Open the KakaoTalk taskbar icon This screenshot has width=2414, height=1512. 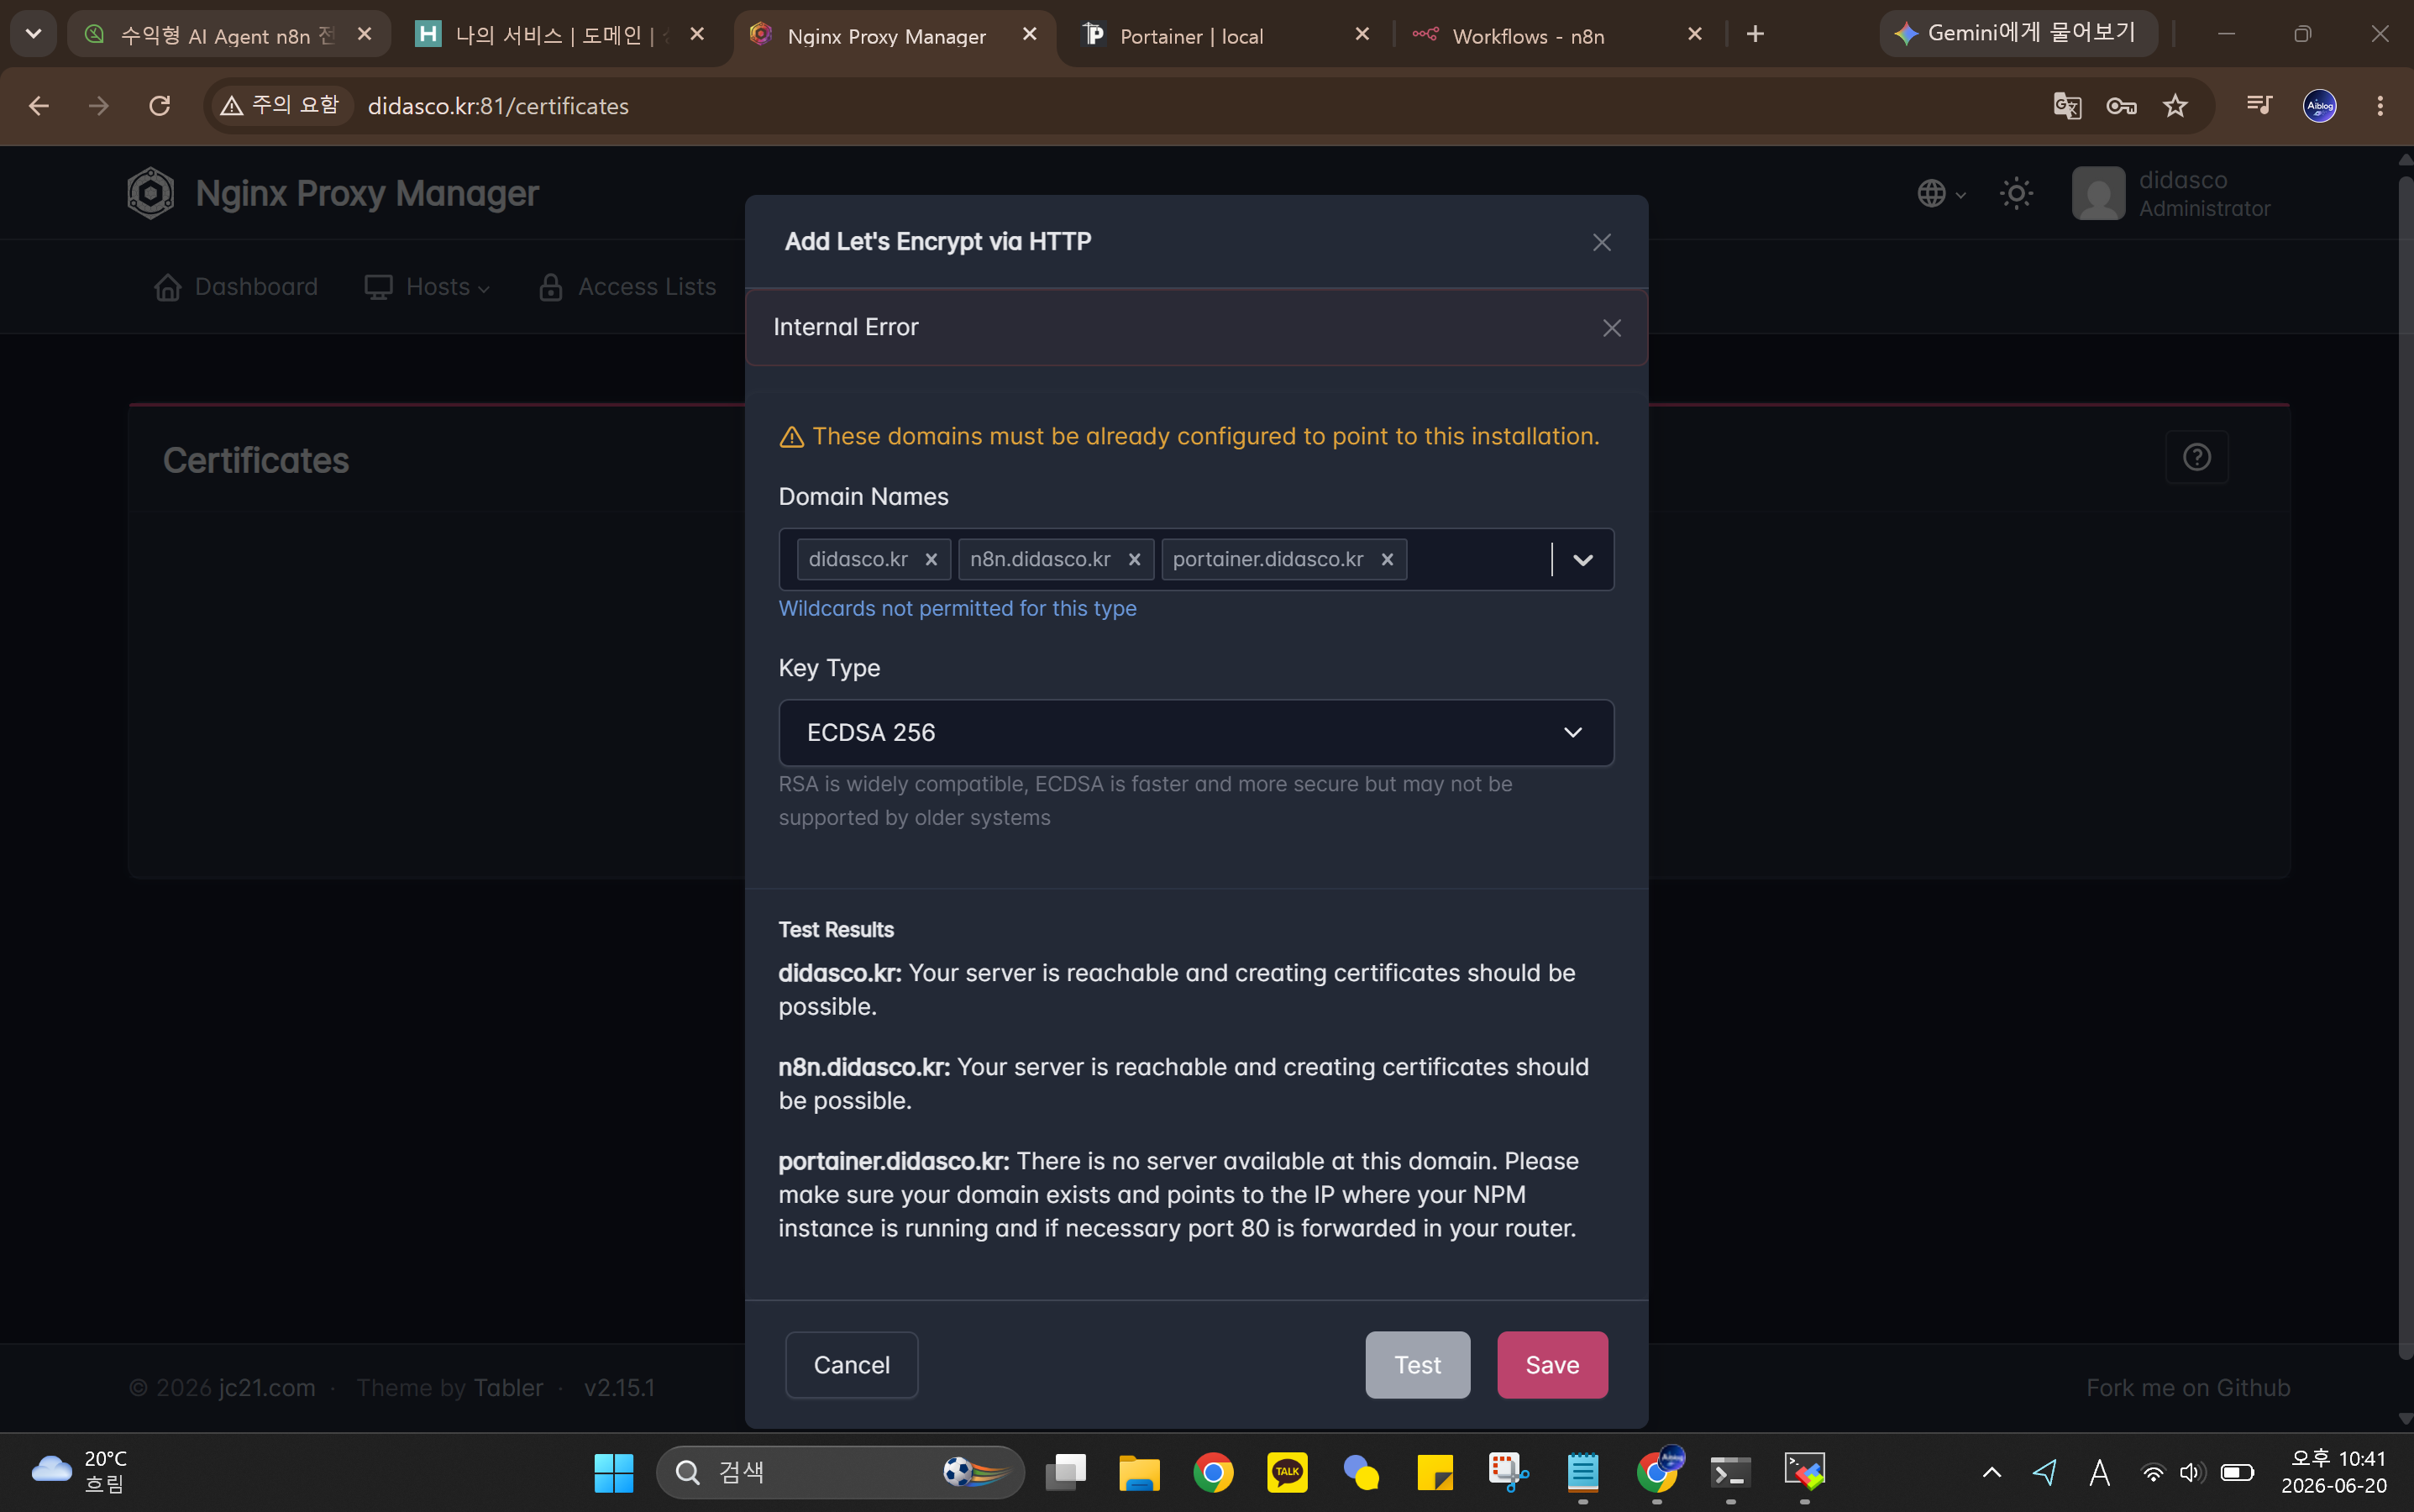pos(1287,1472)
